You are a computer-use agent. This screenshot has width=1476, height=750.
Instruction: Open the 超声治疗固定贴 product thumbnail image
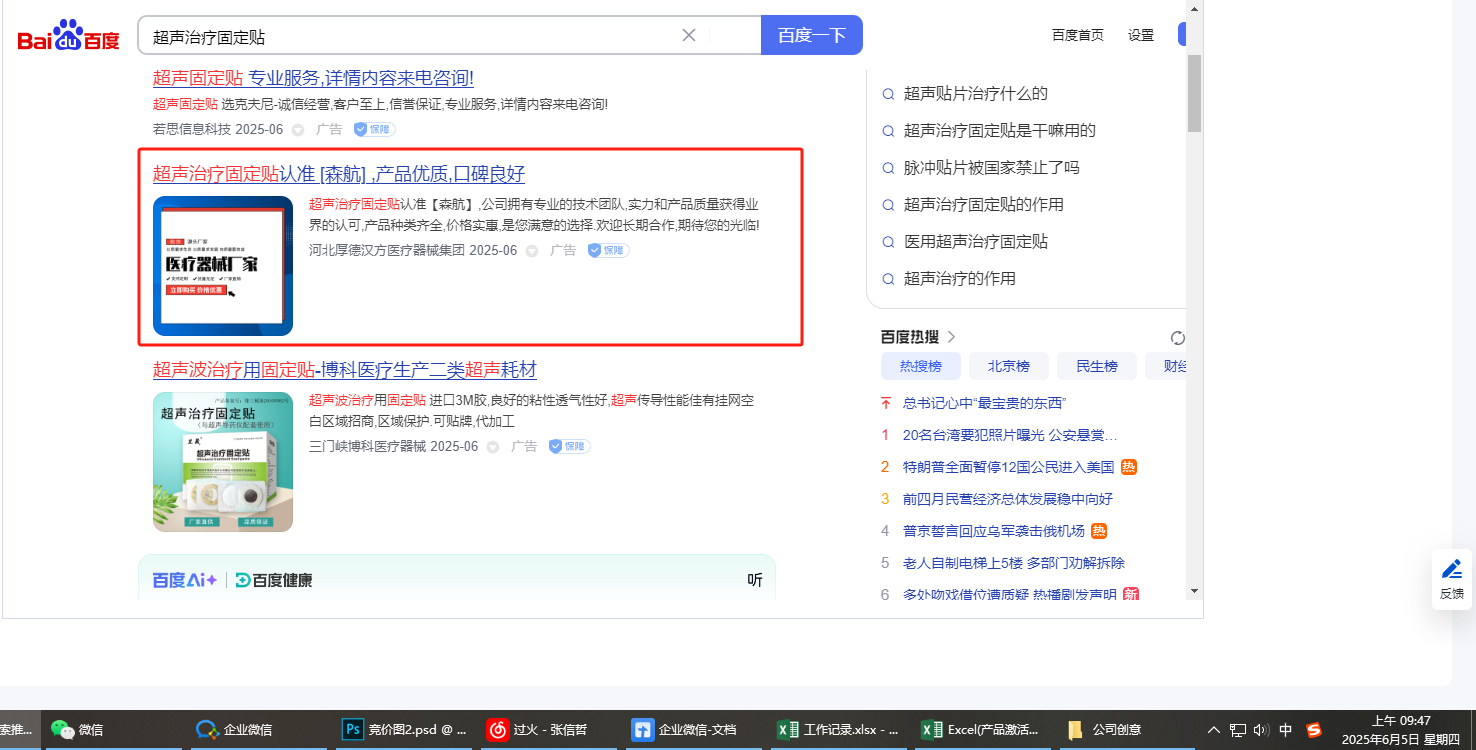click(x=223, y=462)
